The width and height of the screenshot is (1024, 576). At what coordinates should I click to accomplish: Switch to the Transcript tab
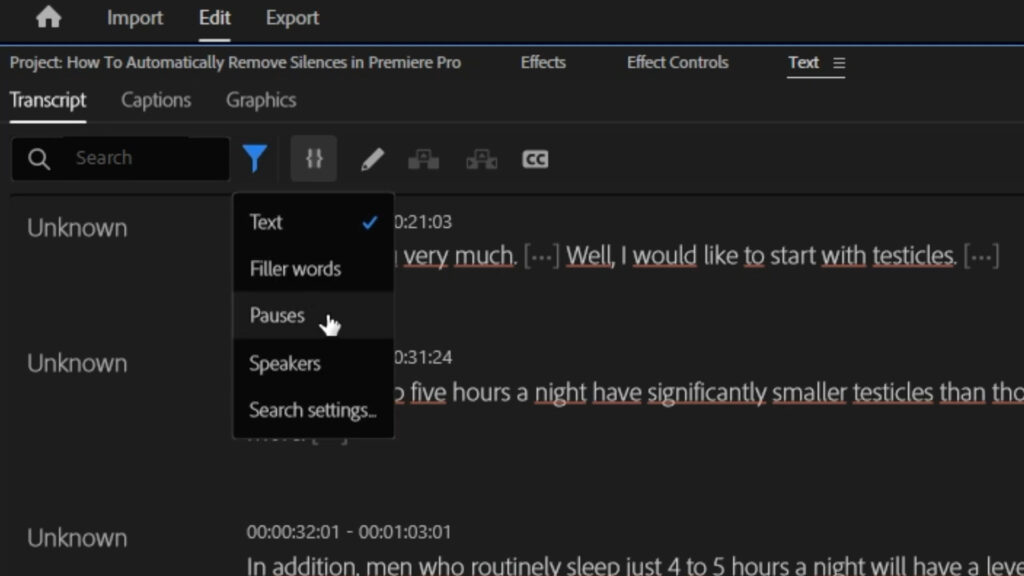[x=48, y=100]
